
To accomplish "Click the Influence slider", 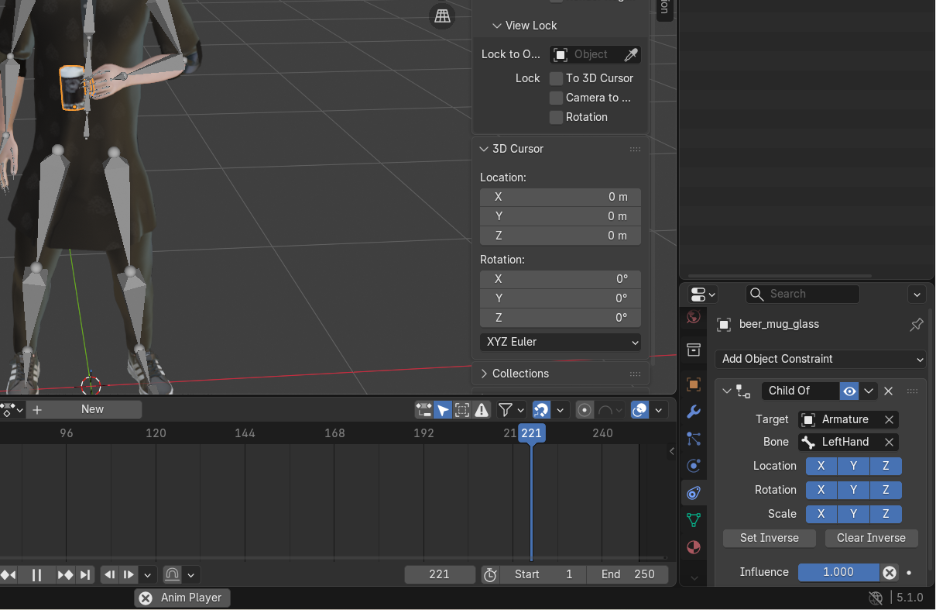I will click(x=837, y=572).
